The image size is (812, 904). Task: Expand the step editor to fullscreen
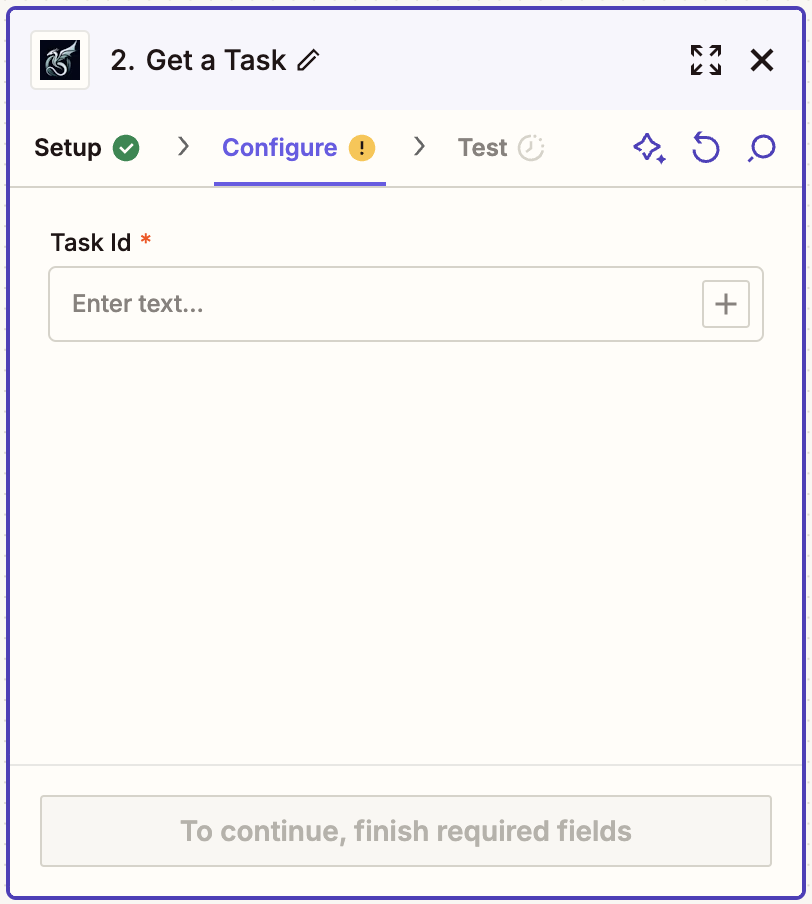(x=706, y=60)
